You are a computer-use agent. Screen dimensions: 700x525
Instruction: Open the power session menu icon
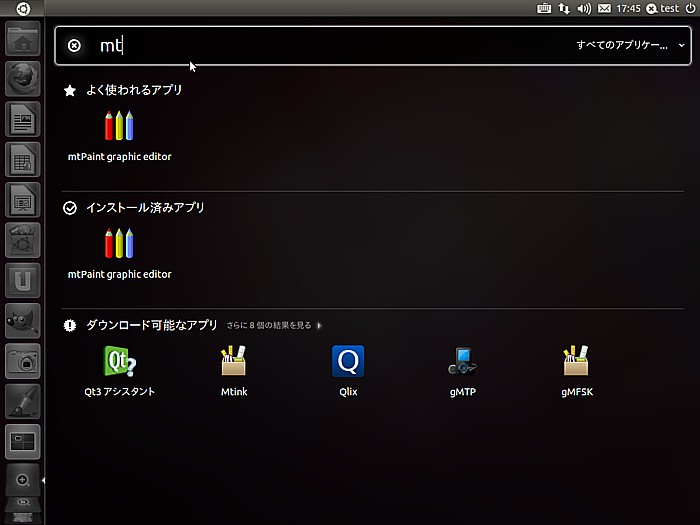point(690,8)
